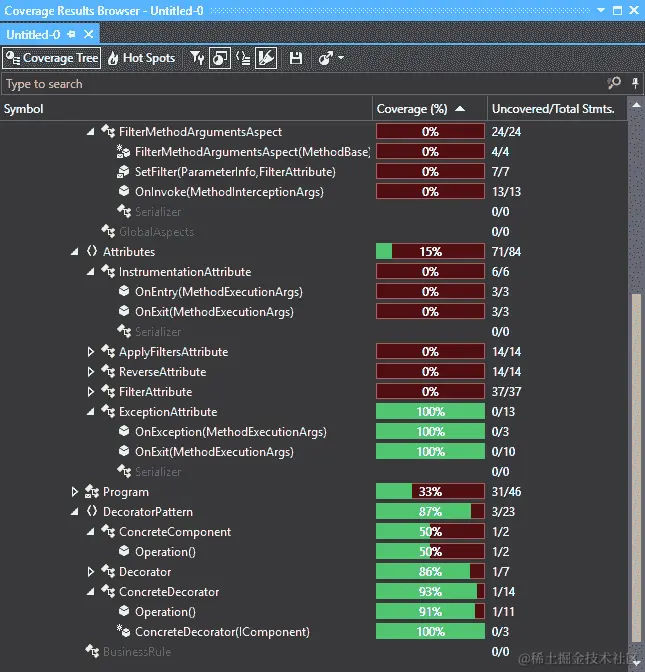Click the GlobalAspects class icon
This screenshot has height=672, width=645.
pyautogui.click(x=108, y=231)
